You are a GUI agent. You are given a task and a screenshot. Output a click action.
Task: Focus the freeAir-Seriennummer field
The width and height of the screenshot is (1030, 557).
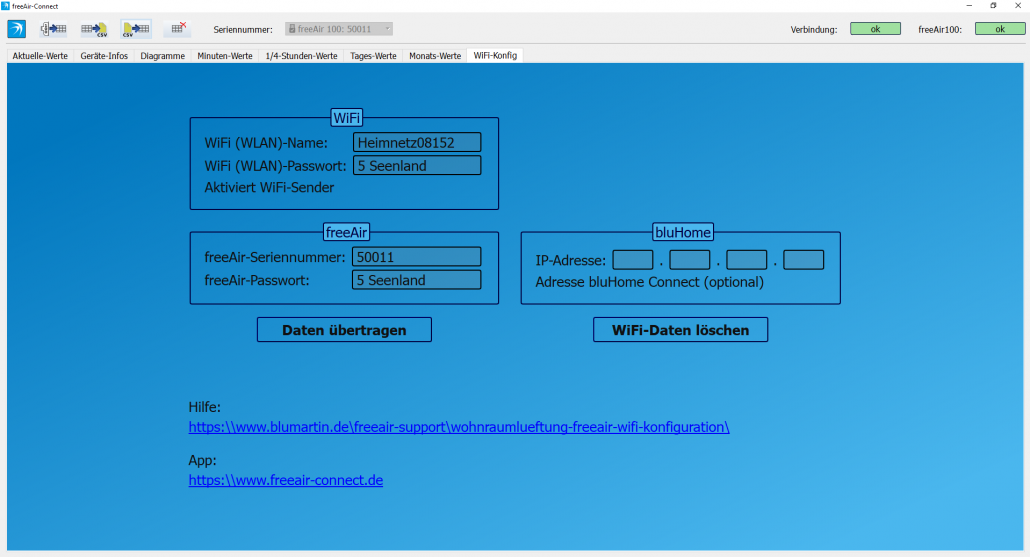pyautogui.click(x=417, y=257)
